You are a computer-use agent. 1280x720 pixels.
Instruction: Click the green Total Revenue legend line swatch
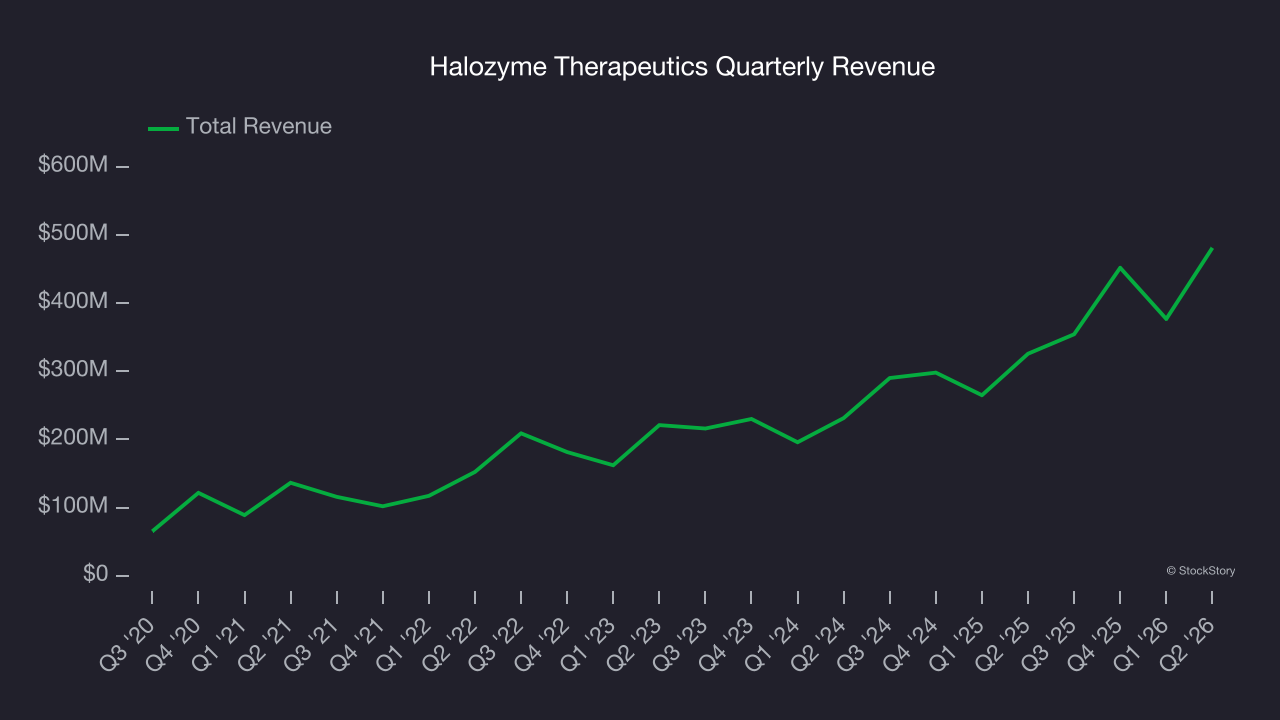coord(163,128)
